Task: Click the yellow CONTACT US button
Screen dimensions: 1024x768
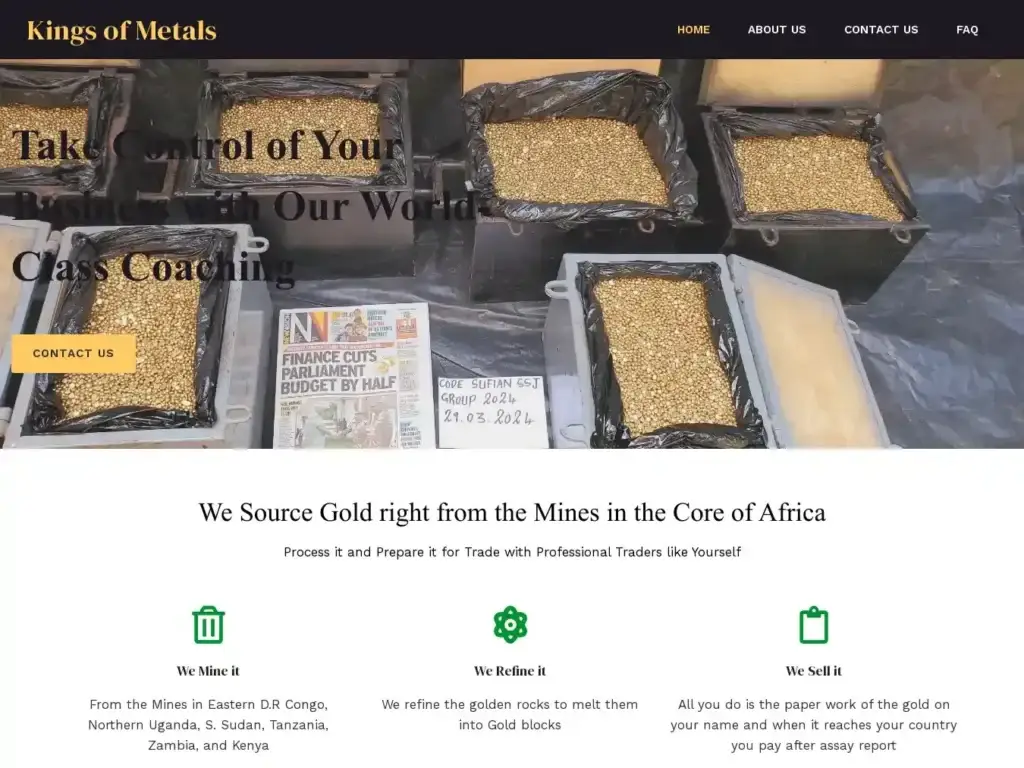Action: pyautogui.click(x=74, y=353)
